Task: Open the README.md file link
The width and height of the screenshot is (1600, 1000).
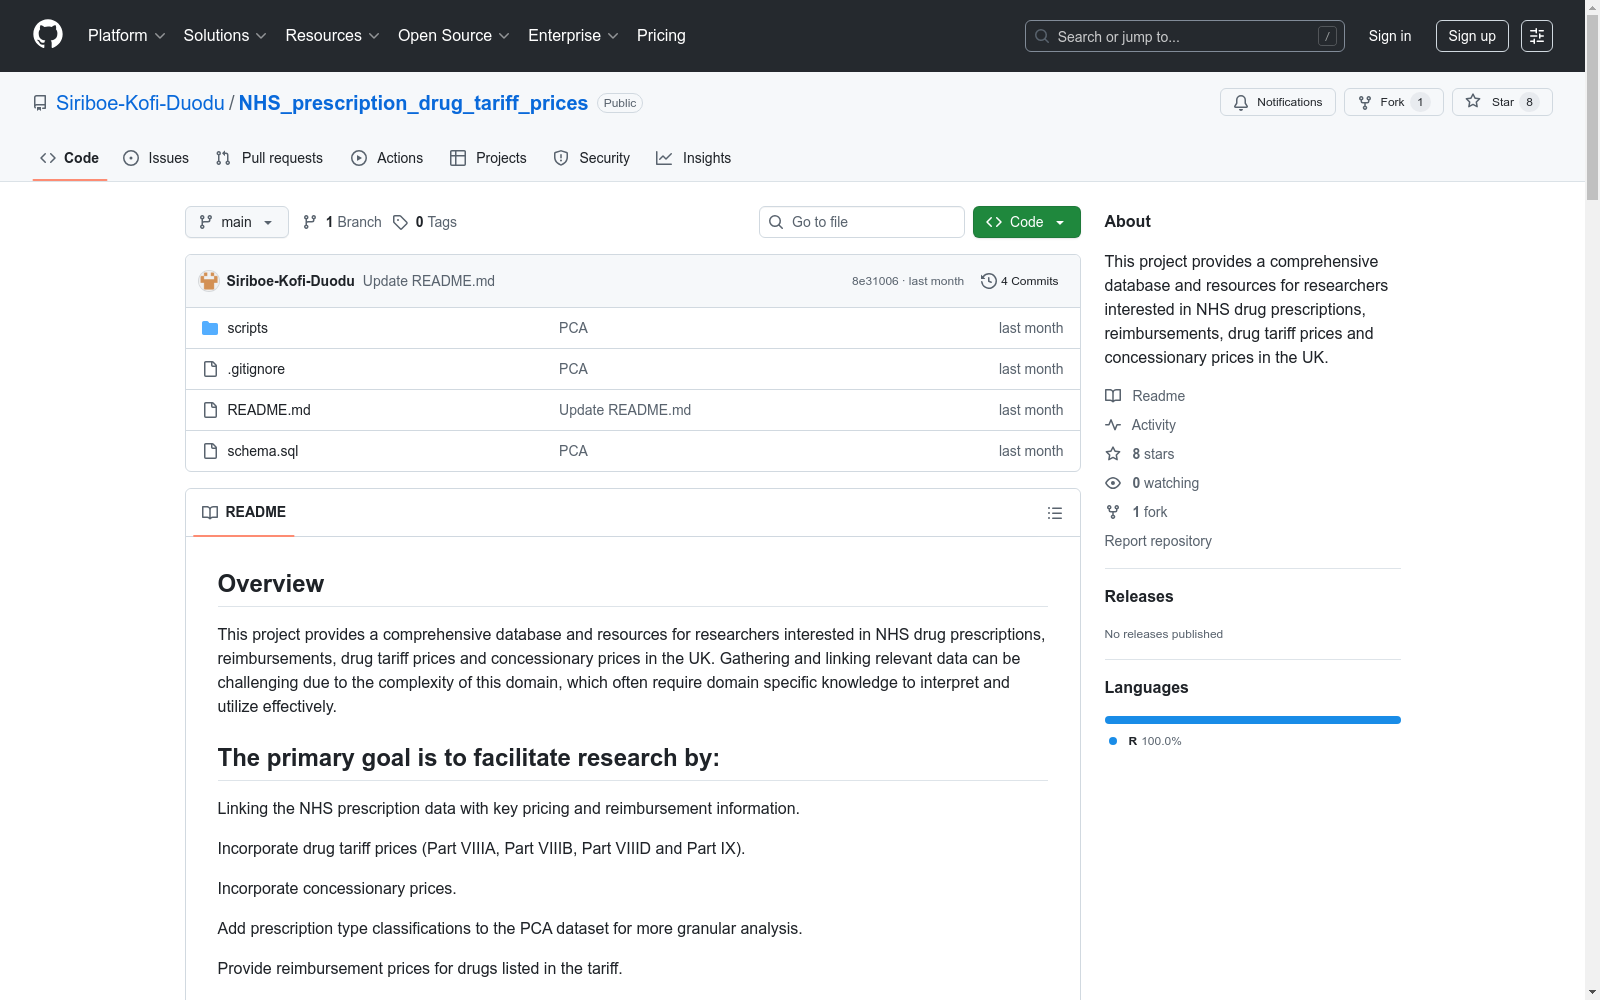Action: pos(269,410)
